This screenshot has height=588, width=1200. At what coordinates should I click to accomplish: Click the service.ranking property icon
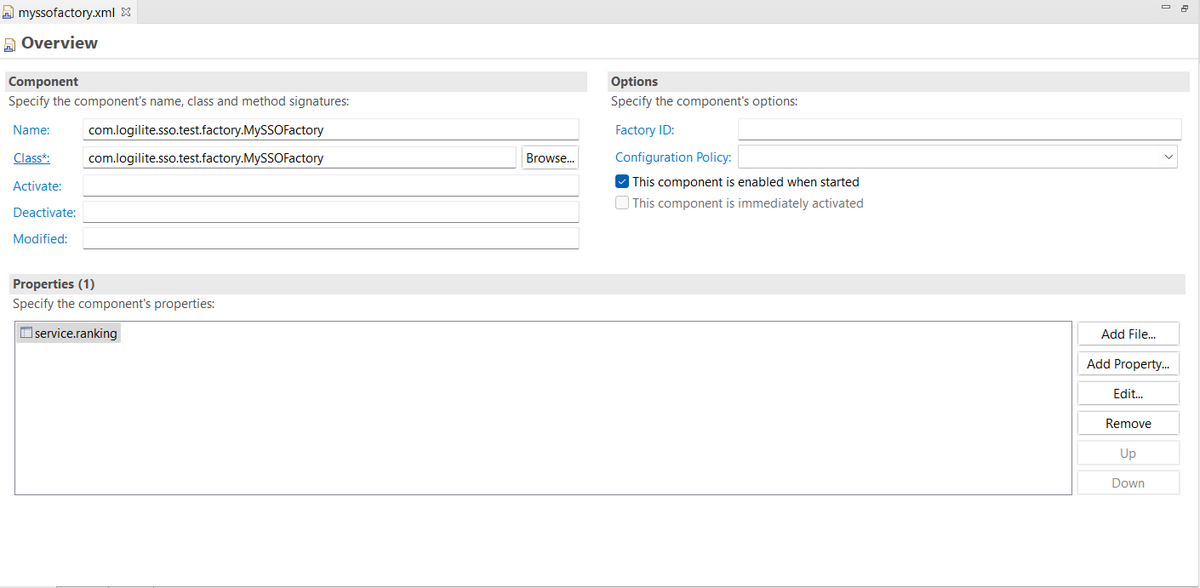click(26, 333)
